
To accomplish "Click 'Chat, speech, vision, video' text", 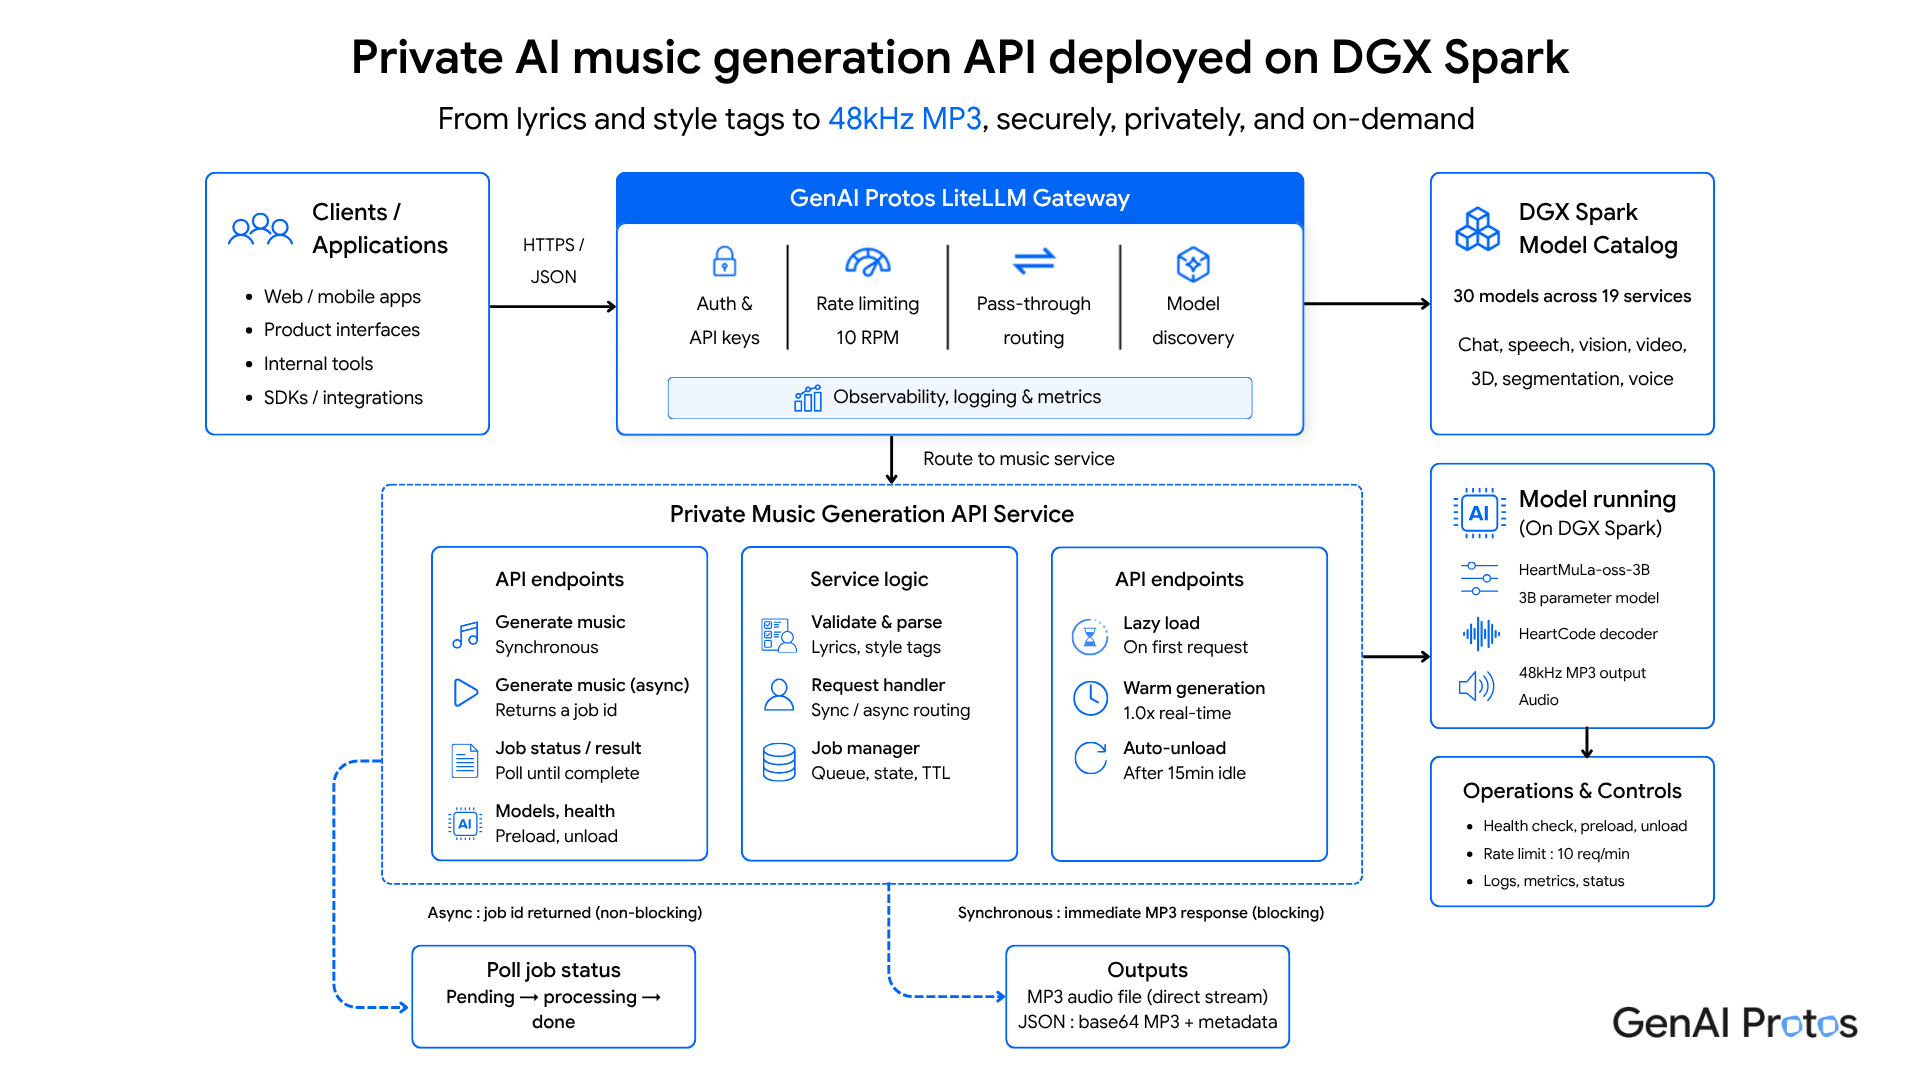I will 1572,345.
